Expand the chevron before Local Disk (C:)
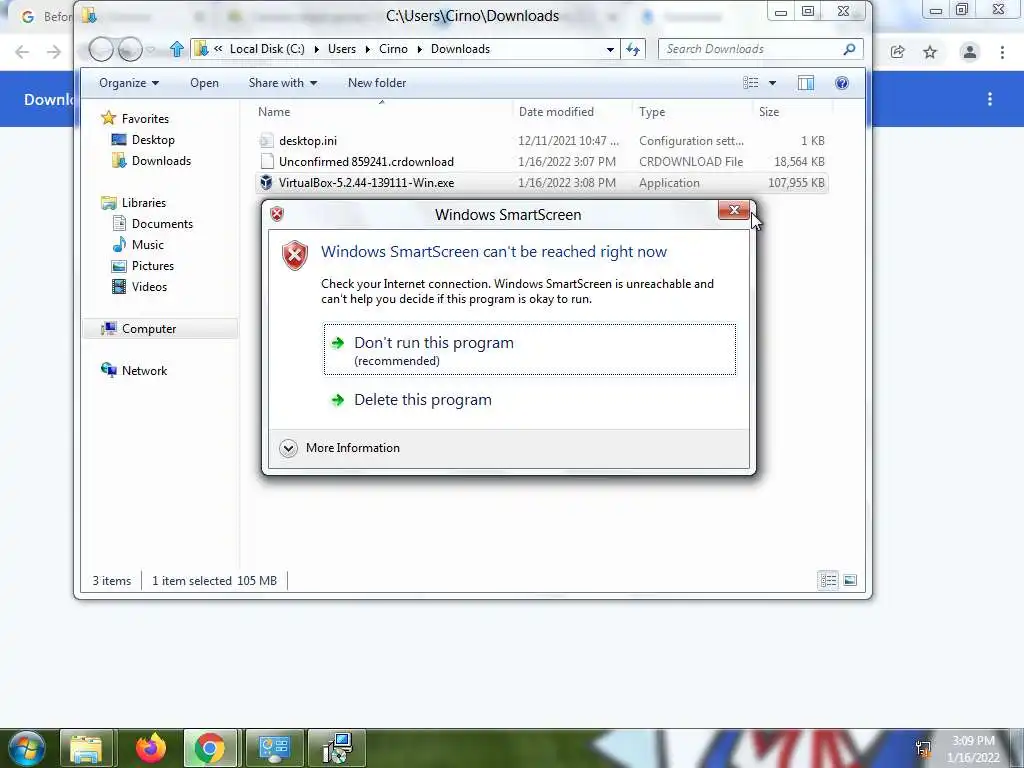The width and height of the screenshot is (1024, 768). tap(218, 49)
